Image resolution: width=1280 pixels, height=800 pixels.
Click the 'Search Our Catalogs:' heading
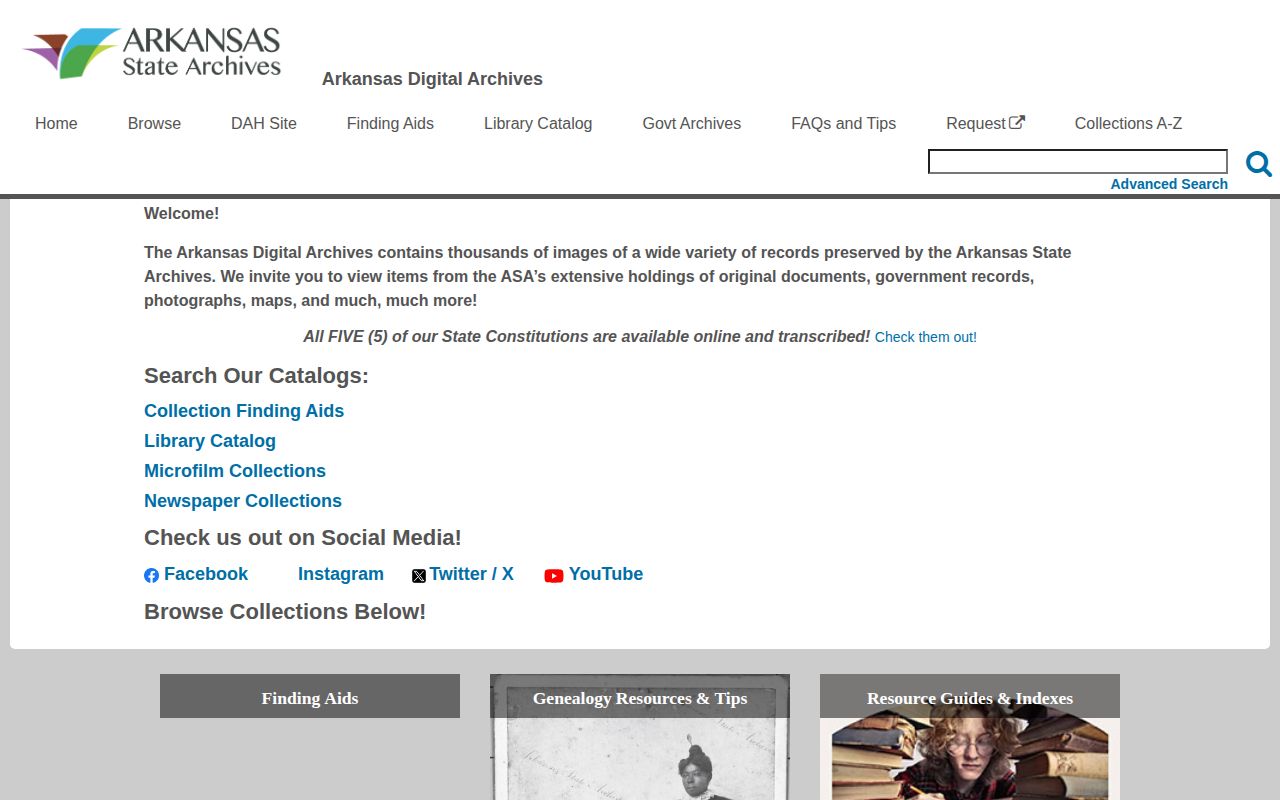coord(256,376)
